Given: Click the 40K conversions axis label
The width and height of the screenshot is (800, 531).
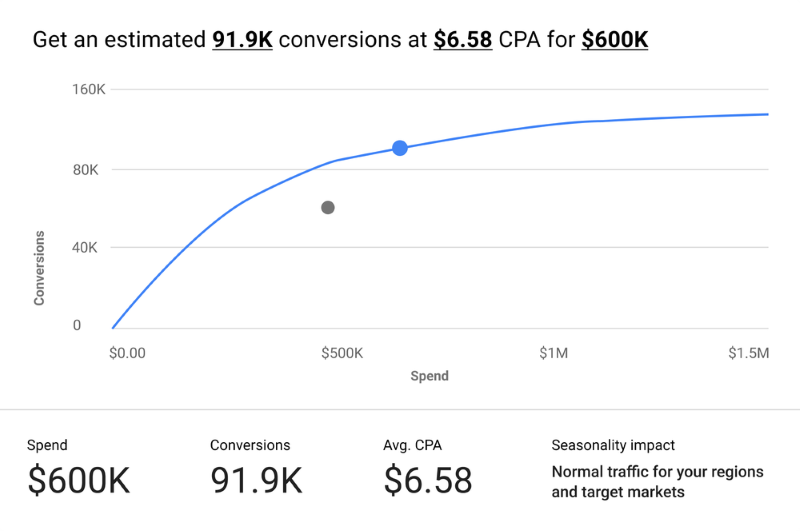Looking at the screenshot, I should tap(85, 248).
